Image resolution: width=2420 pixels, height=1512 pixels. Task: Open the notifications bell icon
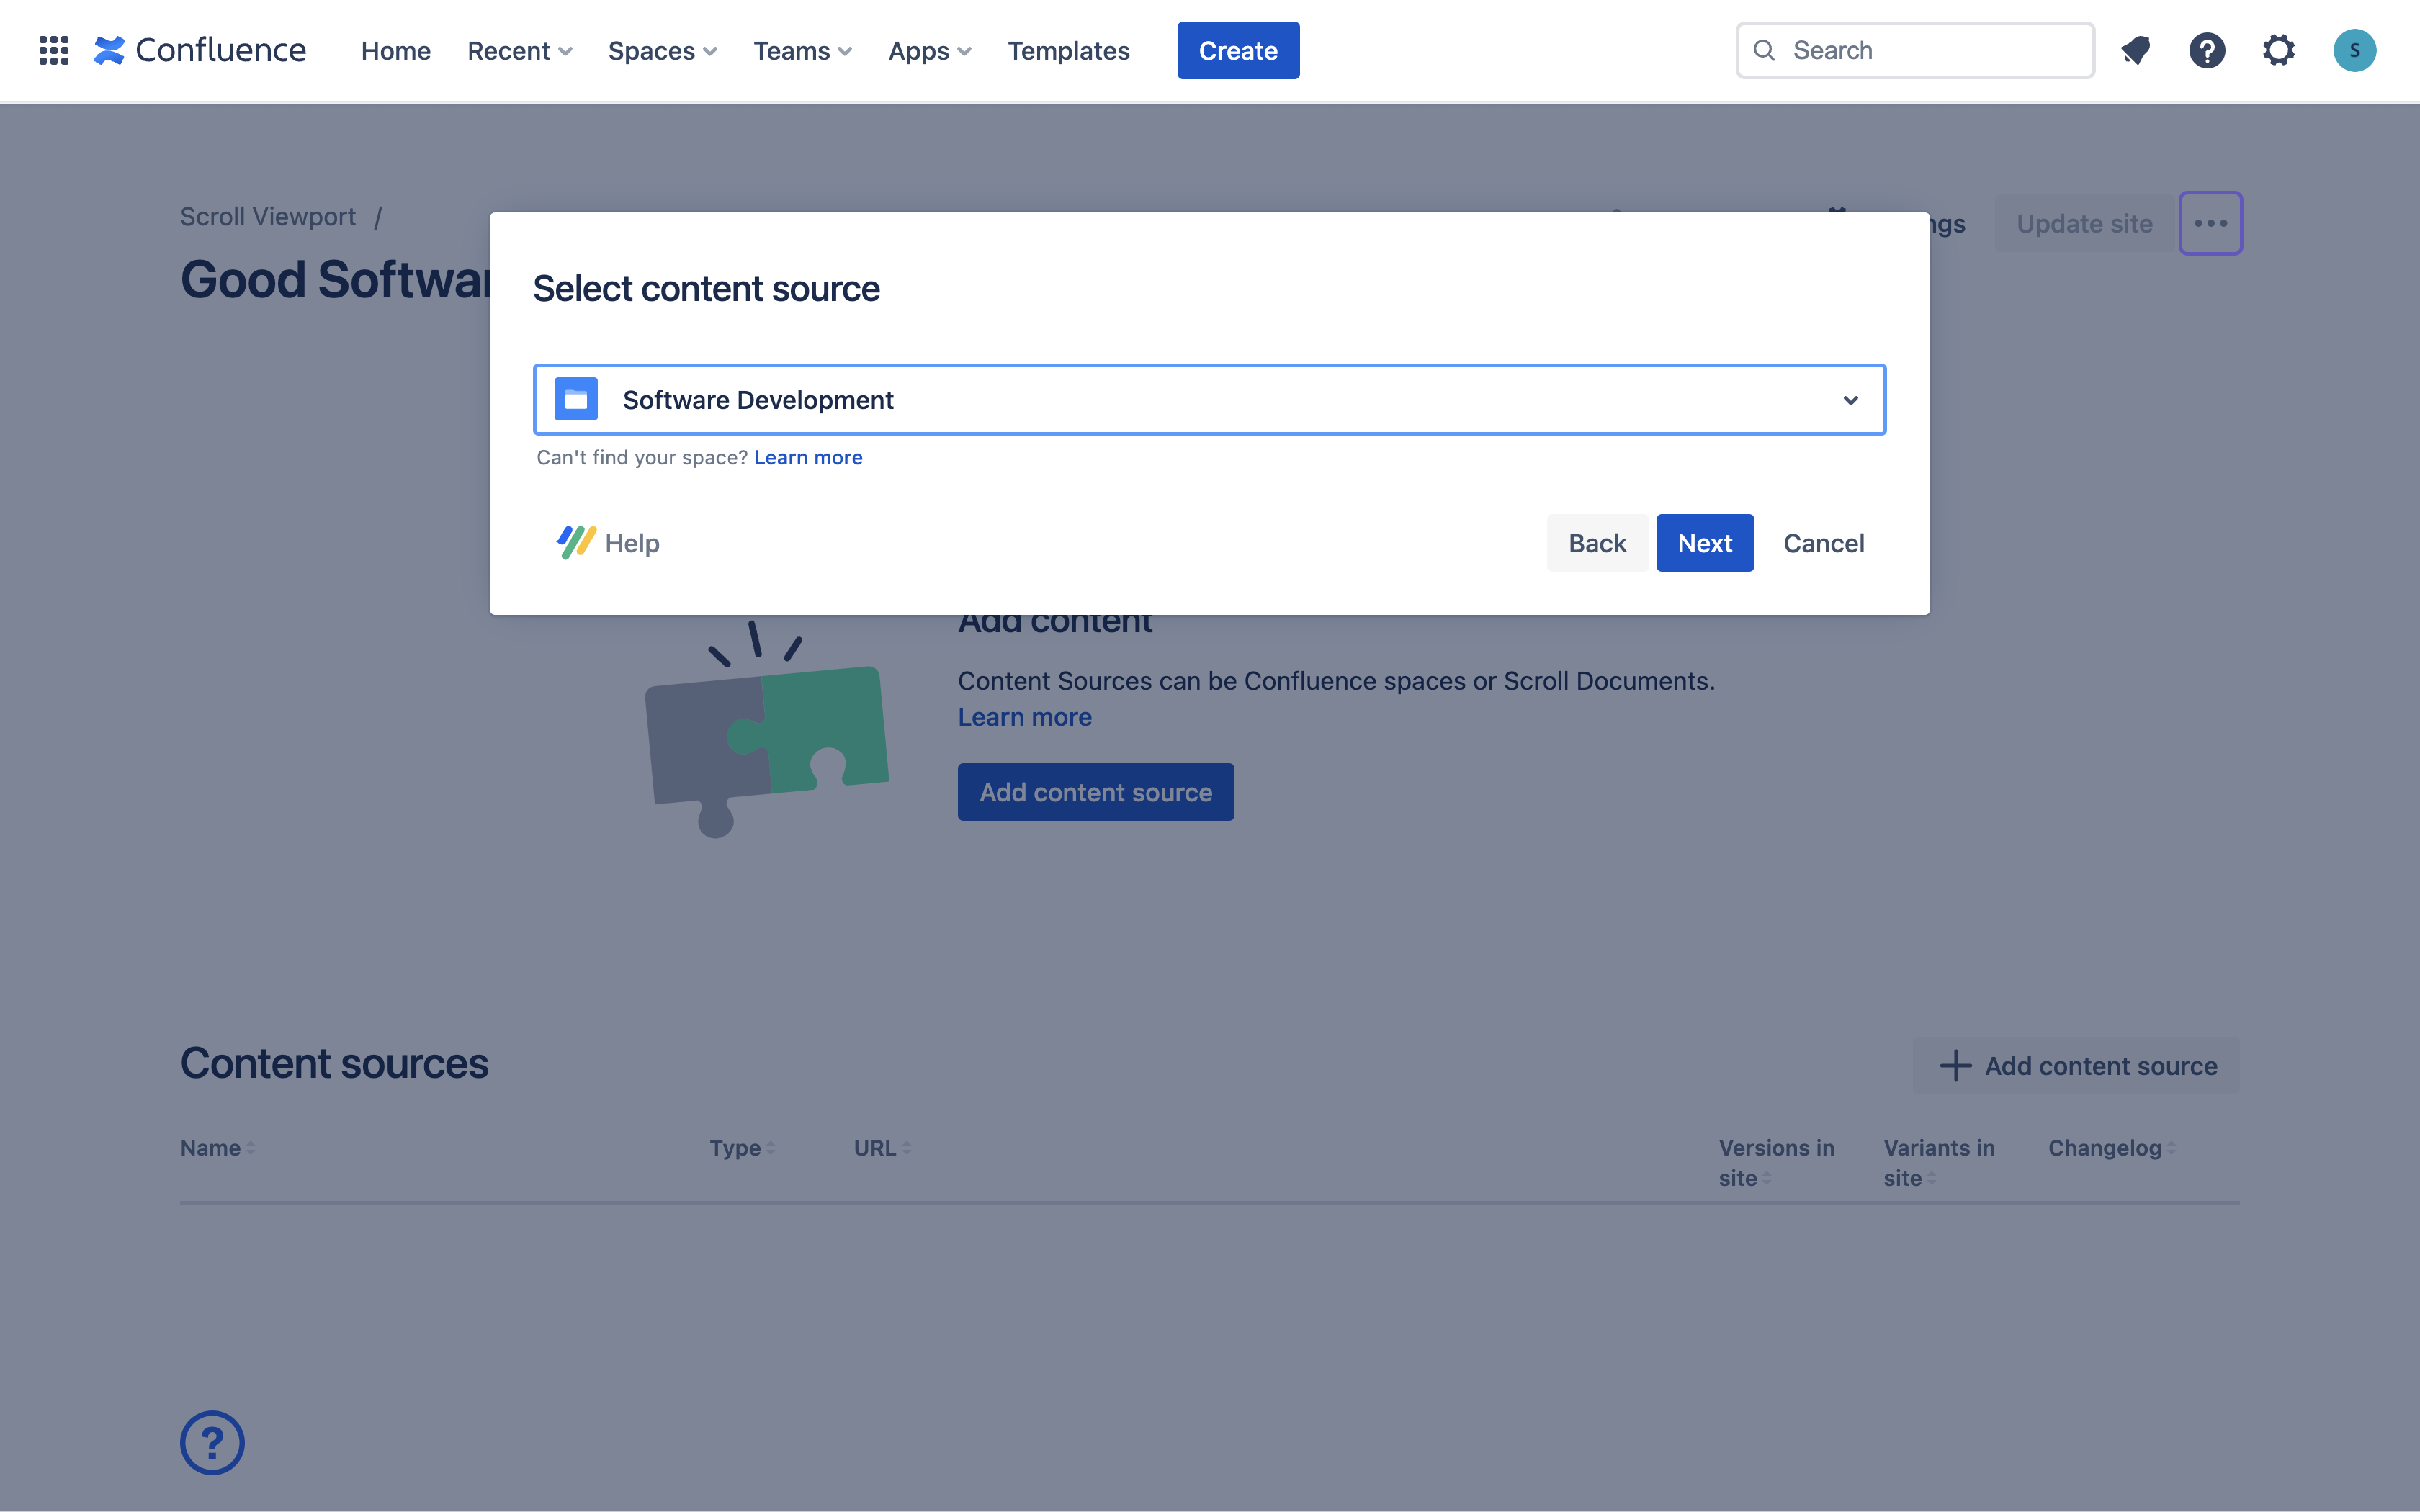click(2136, 50)
